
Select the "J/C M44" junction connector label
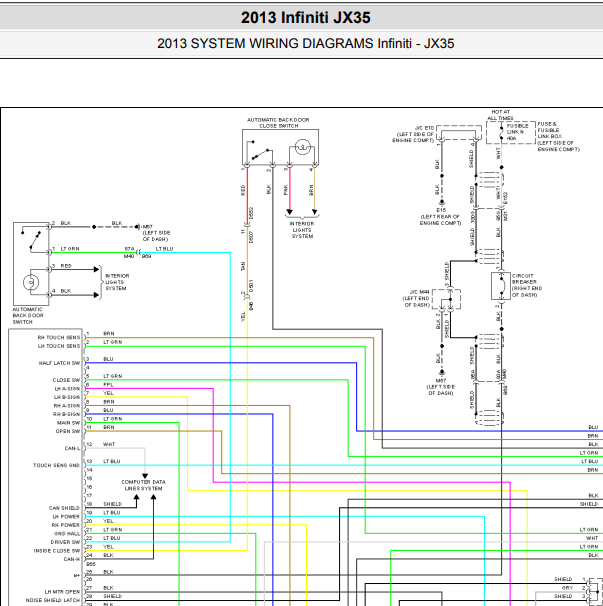(419, 292)
